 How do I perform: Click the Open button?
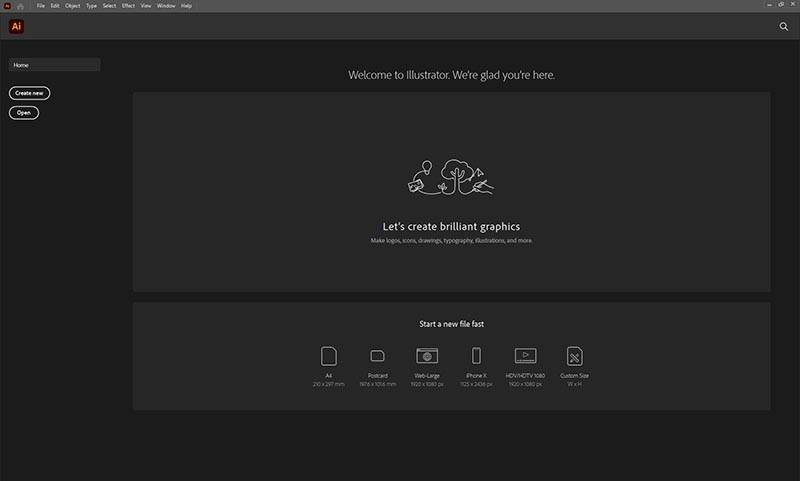click(24, 113)
